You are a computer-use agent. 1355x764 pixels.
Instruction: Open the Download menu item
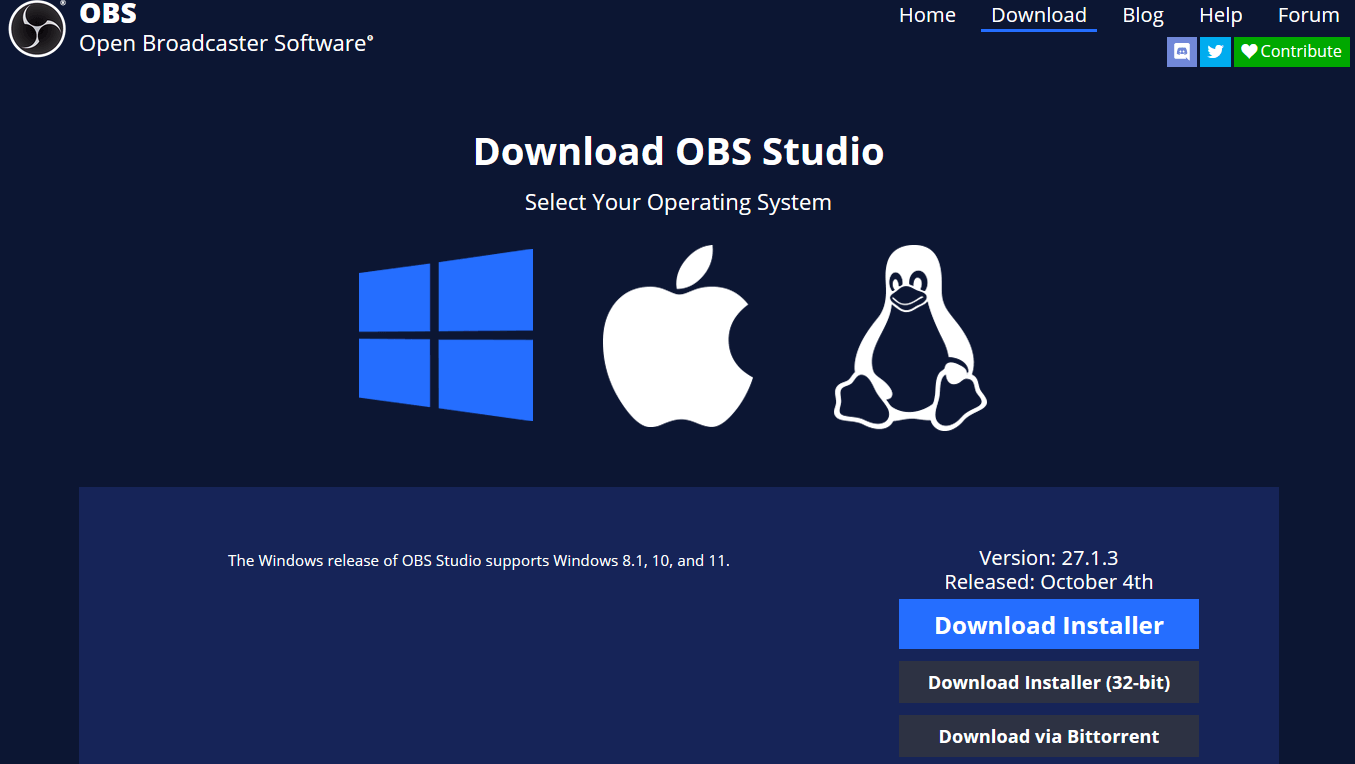[x=1038, y=15]
